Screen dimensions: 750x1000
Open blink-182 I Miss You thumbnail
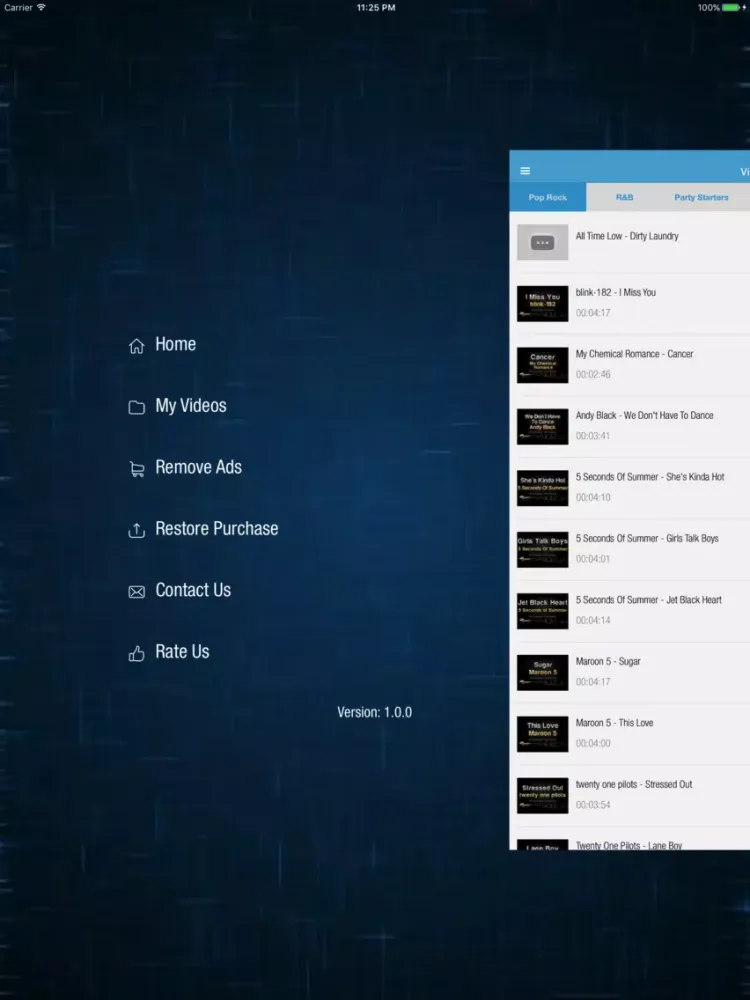(542, 304)
